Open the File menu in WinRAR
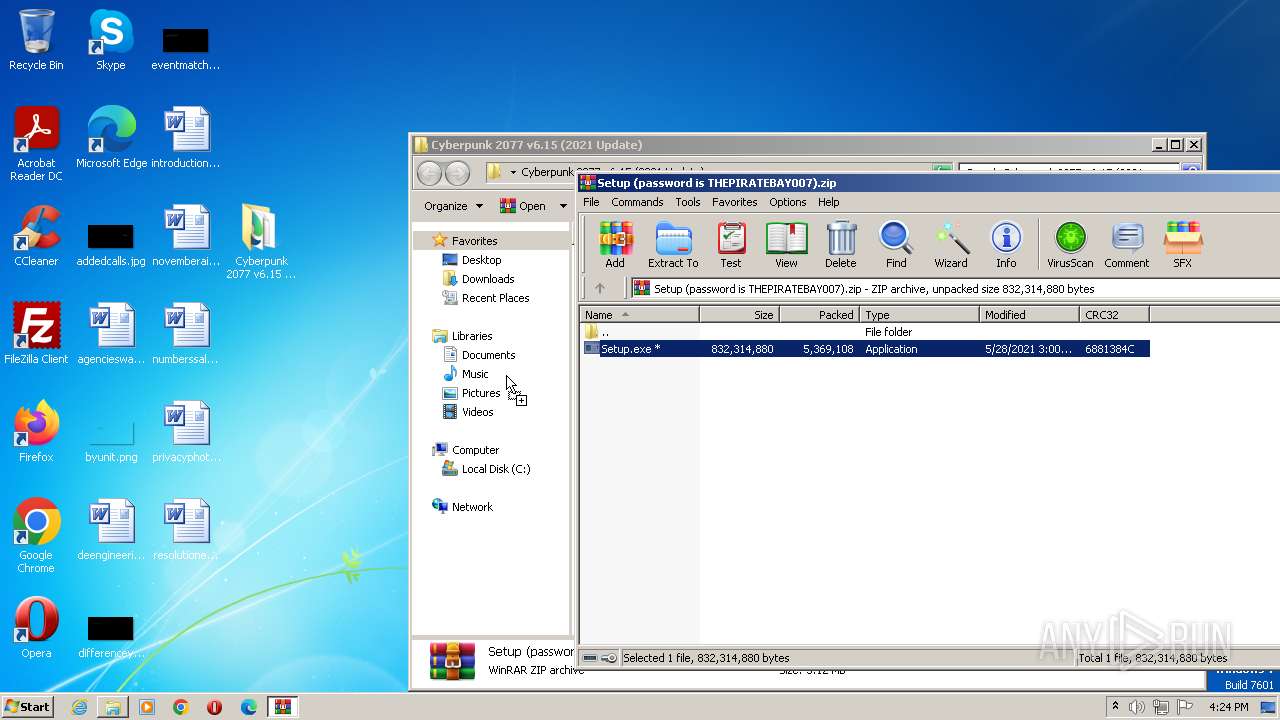The width and height of the screenshot is (1280, 720). click(x=591, y=202)
